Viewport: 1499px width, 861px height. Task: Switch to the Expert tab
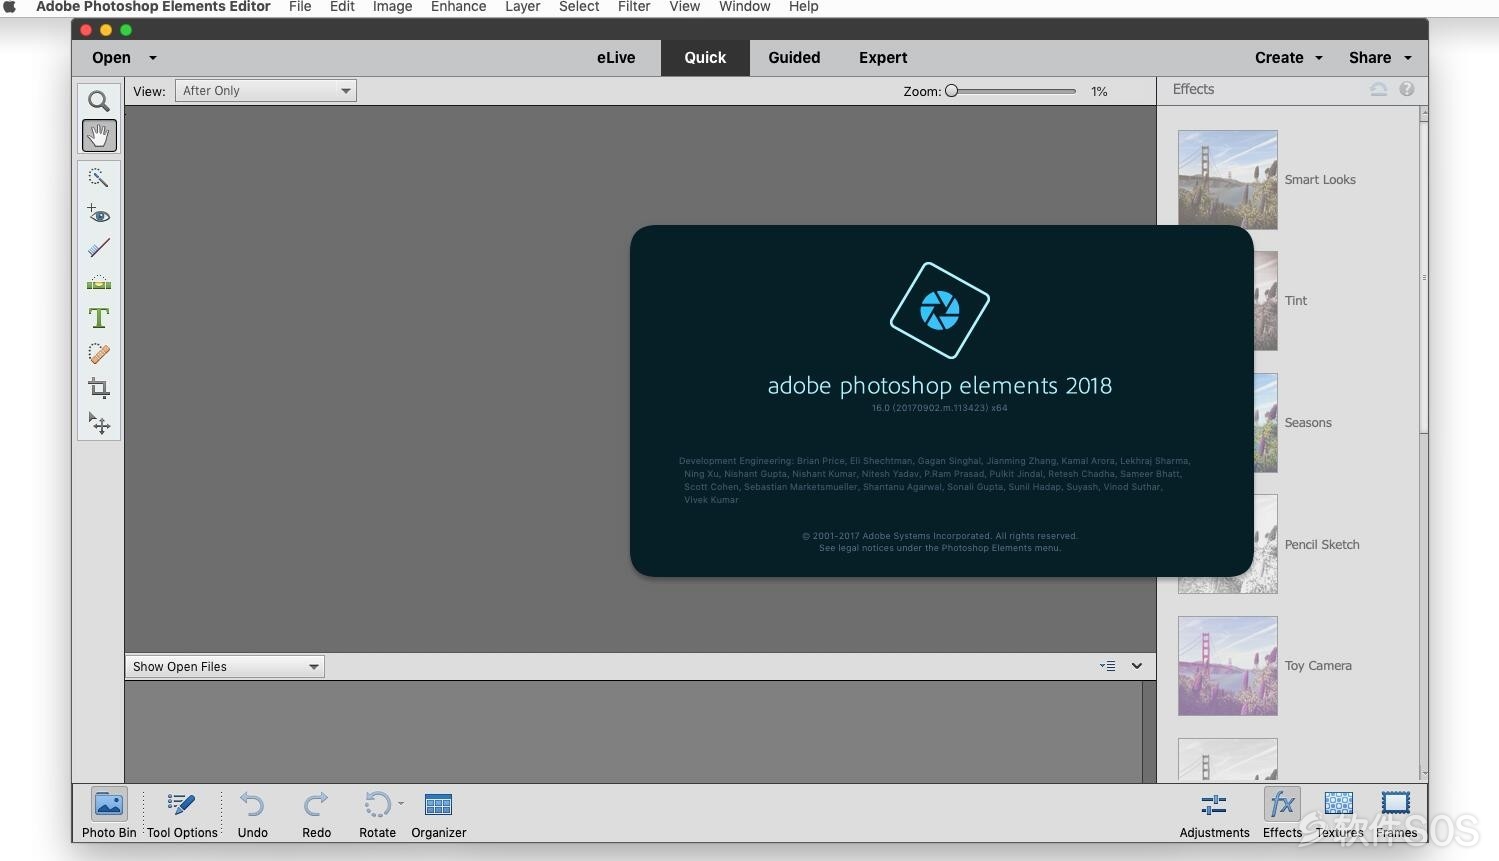(x=883, y=58)
